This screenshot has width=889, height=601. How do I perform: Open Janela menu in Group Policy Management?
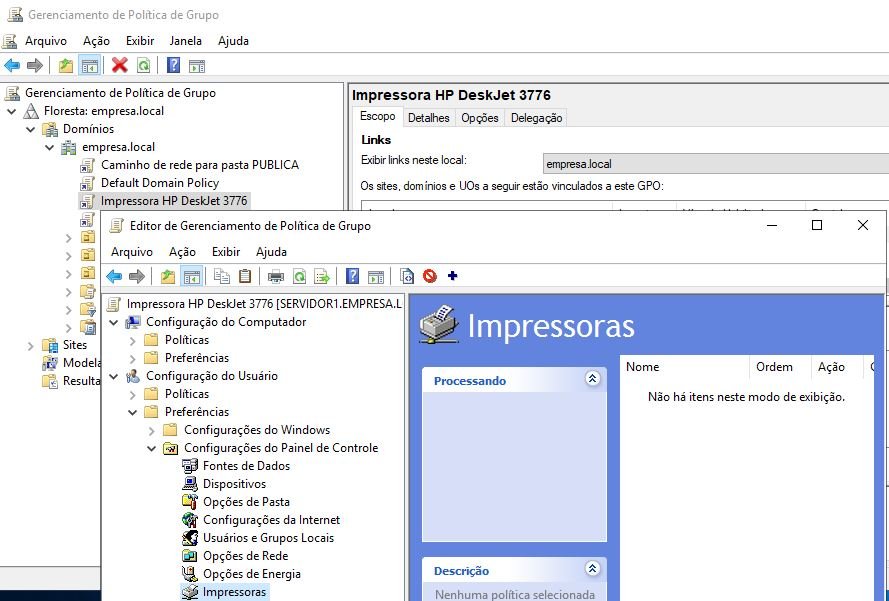click(x=185, y=41)
